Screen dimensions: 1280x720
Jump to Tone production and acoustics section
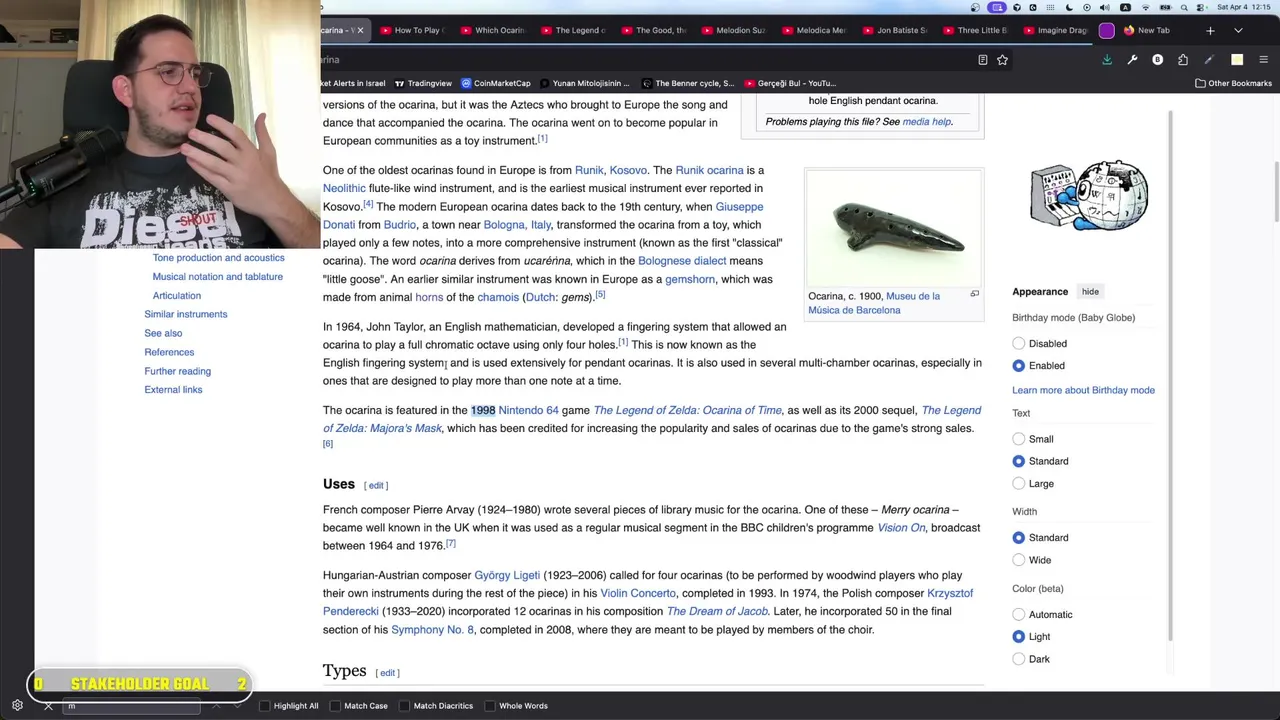pos(218,258)
